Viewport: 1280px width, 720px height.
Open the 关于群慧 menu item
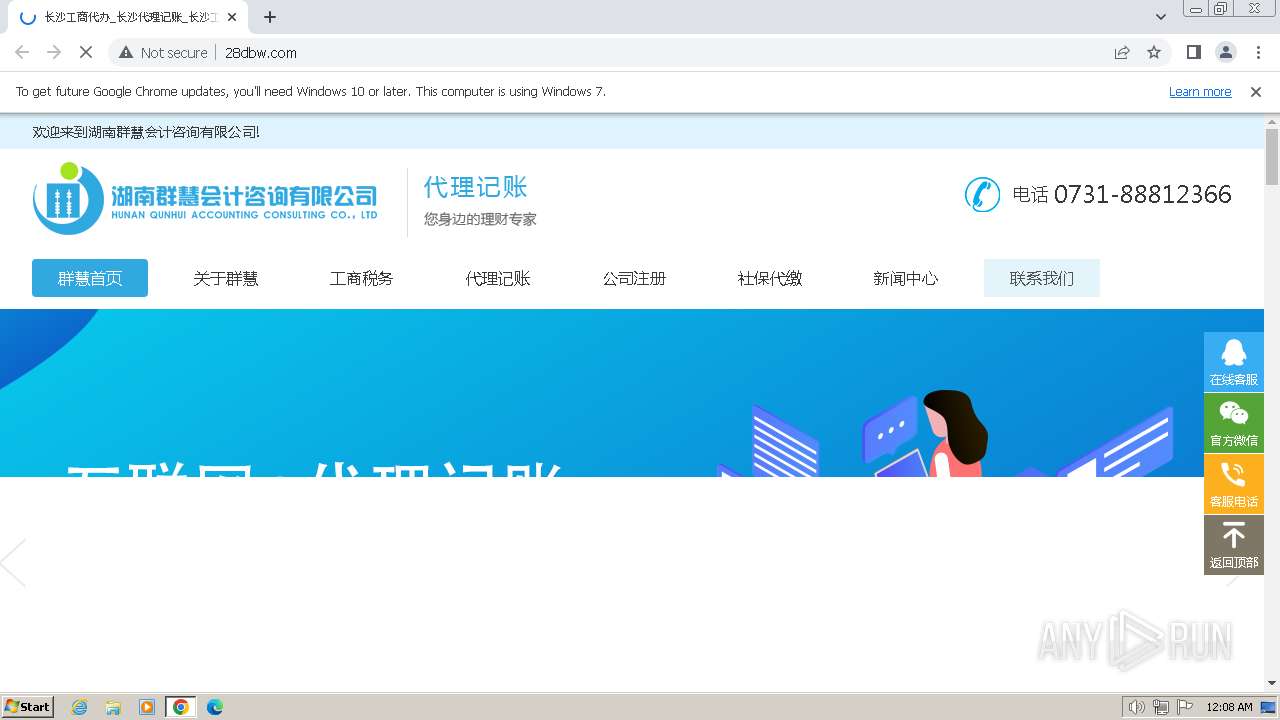(226, 278)
